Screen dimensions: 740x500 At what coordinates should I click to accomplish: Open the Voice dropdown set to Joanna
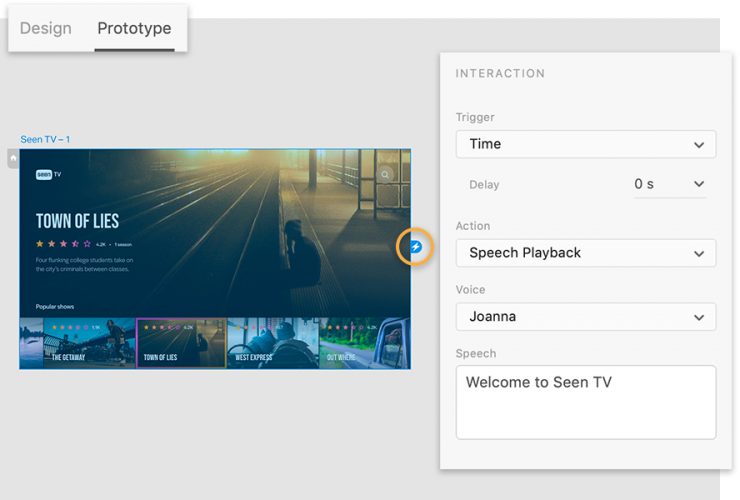[x=585, y=317]
